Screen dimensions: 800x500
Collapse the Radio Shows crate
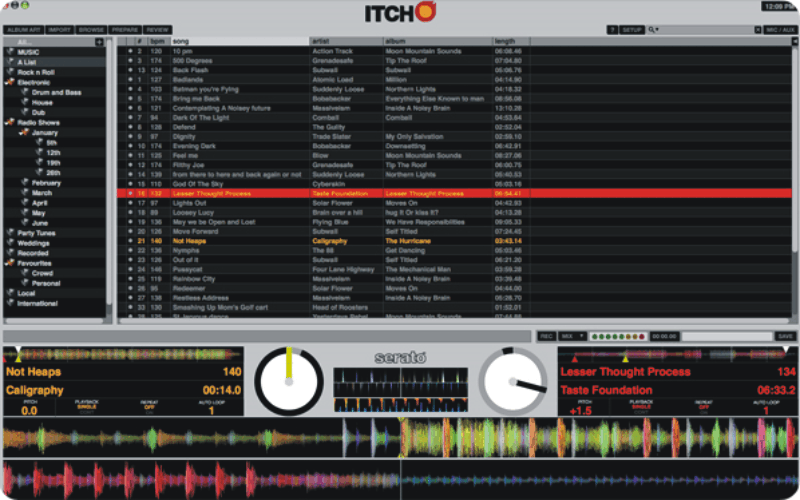coord(9,122)
